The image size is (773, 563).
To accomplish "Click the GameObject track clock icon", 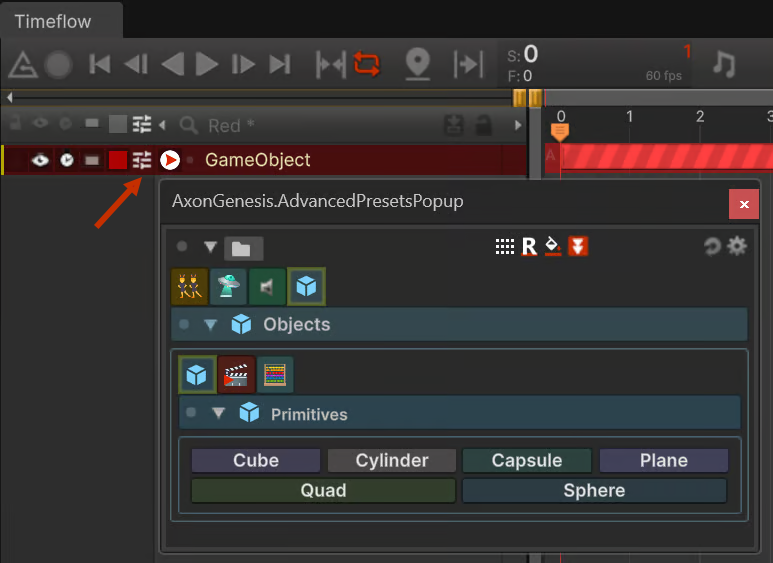I will click(x=67, y=160).
